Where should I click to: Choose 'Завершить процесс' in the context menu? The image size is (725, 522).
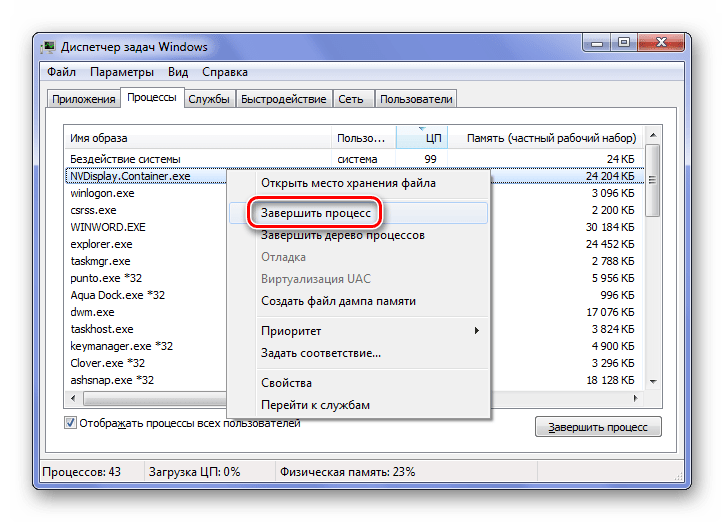pos(358,213)
